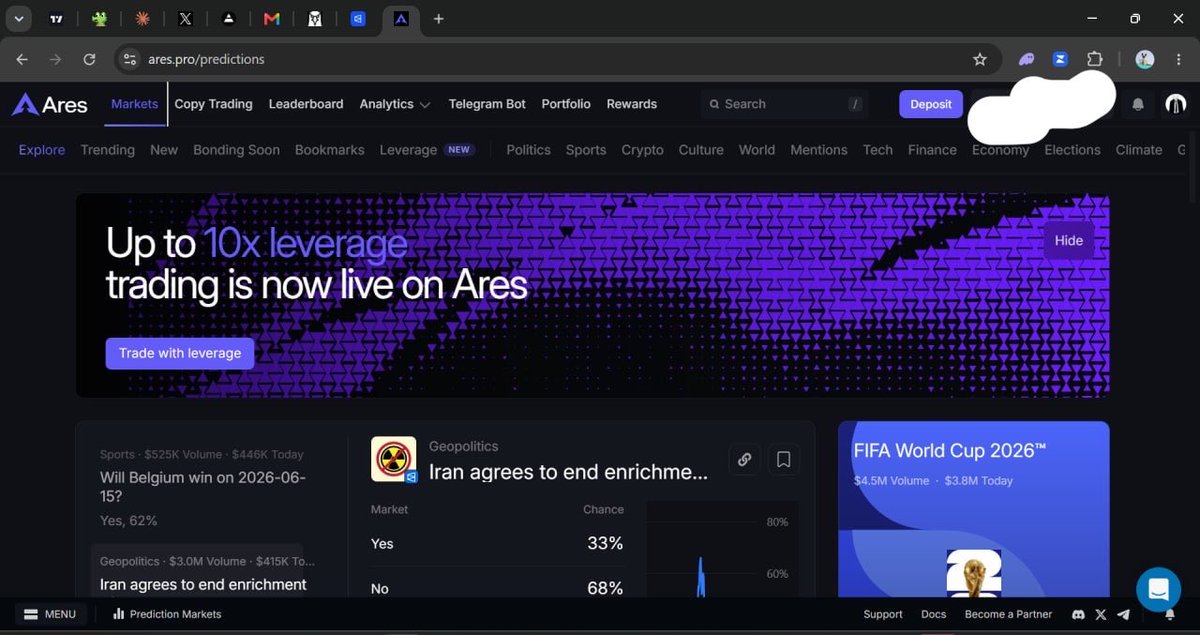
Task: Go to the Markets tab
Action: coord(135,104)
